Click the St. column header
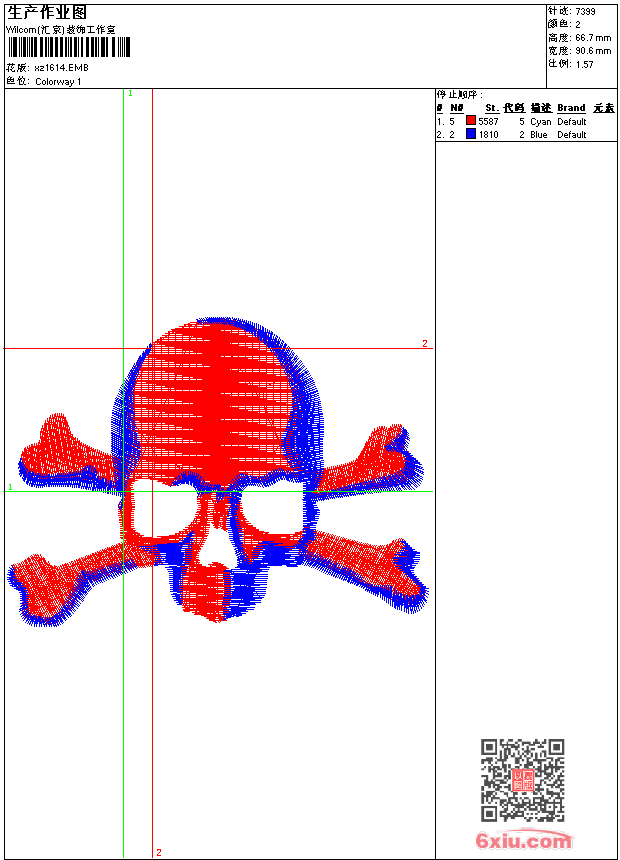The height and width of the screenshot is (860, 620). (x=491, y=108)
